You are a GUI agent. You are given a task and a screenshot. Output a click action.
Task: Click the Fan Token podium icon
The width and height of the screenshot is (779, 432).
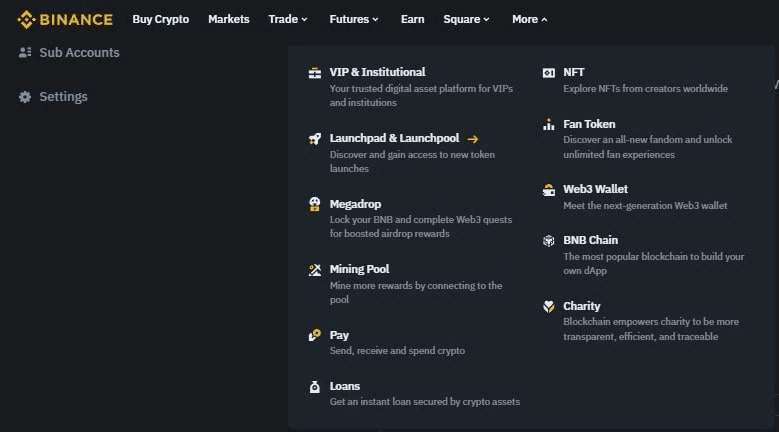coord(548,124)
